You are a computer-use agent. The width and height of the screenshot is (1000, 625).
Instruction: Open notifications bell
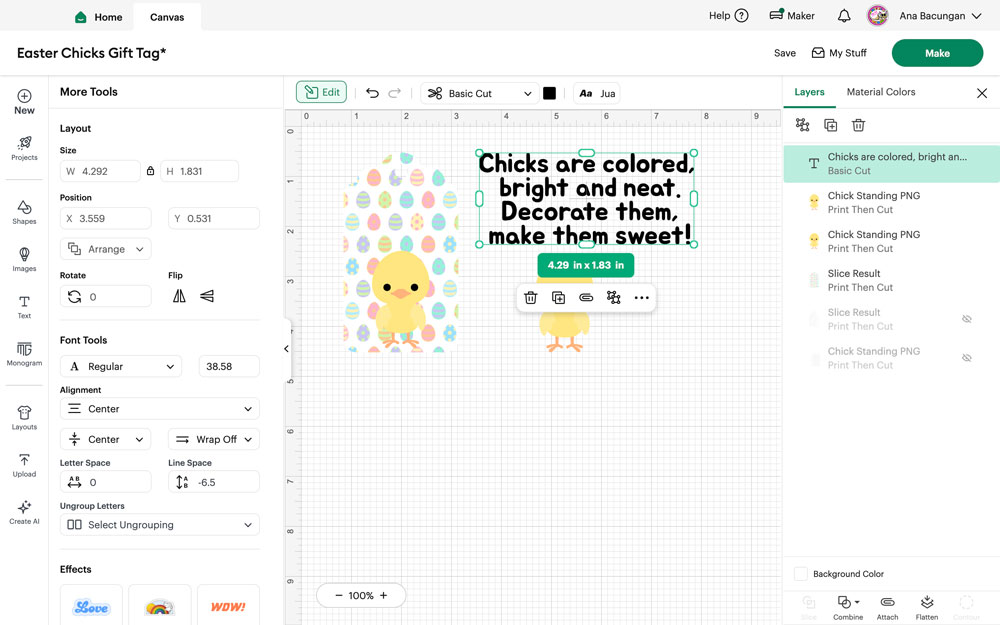point(844,16)
